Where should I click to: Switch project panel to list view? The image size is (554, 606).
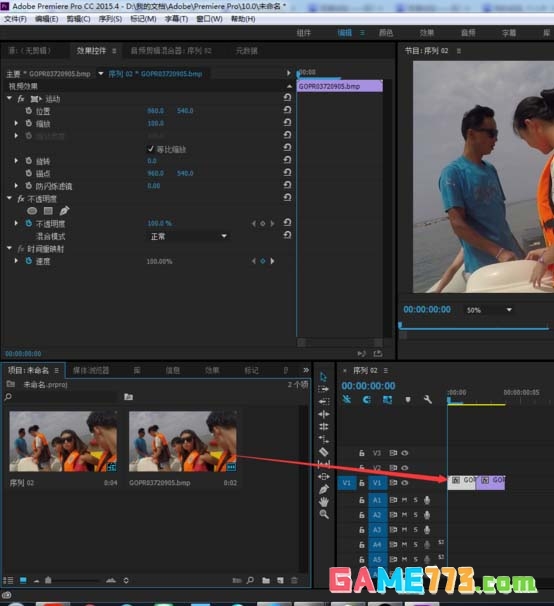(9, 580)
